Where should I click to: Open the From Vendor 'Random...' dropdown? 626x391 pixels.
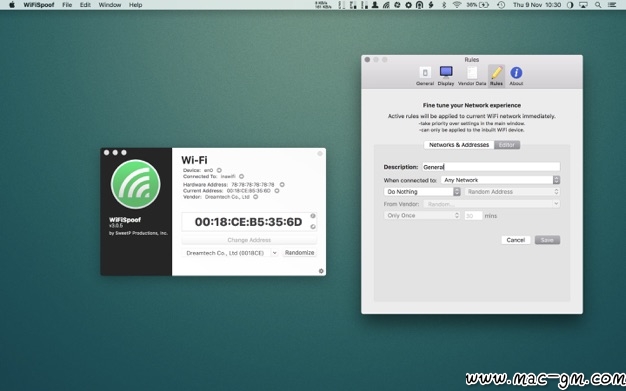pos(491,204)
